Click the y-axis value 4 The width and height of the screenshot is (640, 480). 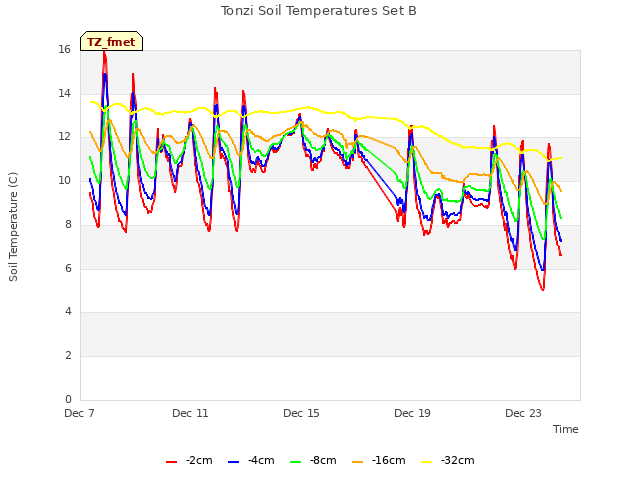(x=68, y=311)
